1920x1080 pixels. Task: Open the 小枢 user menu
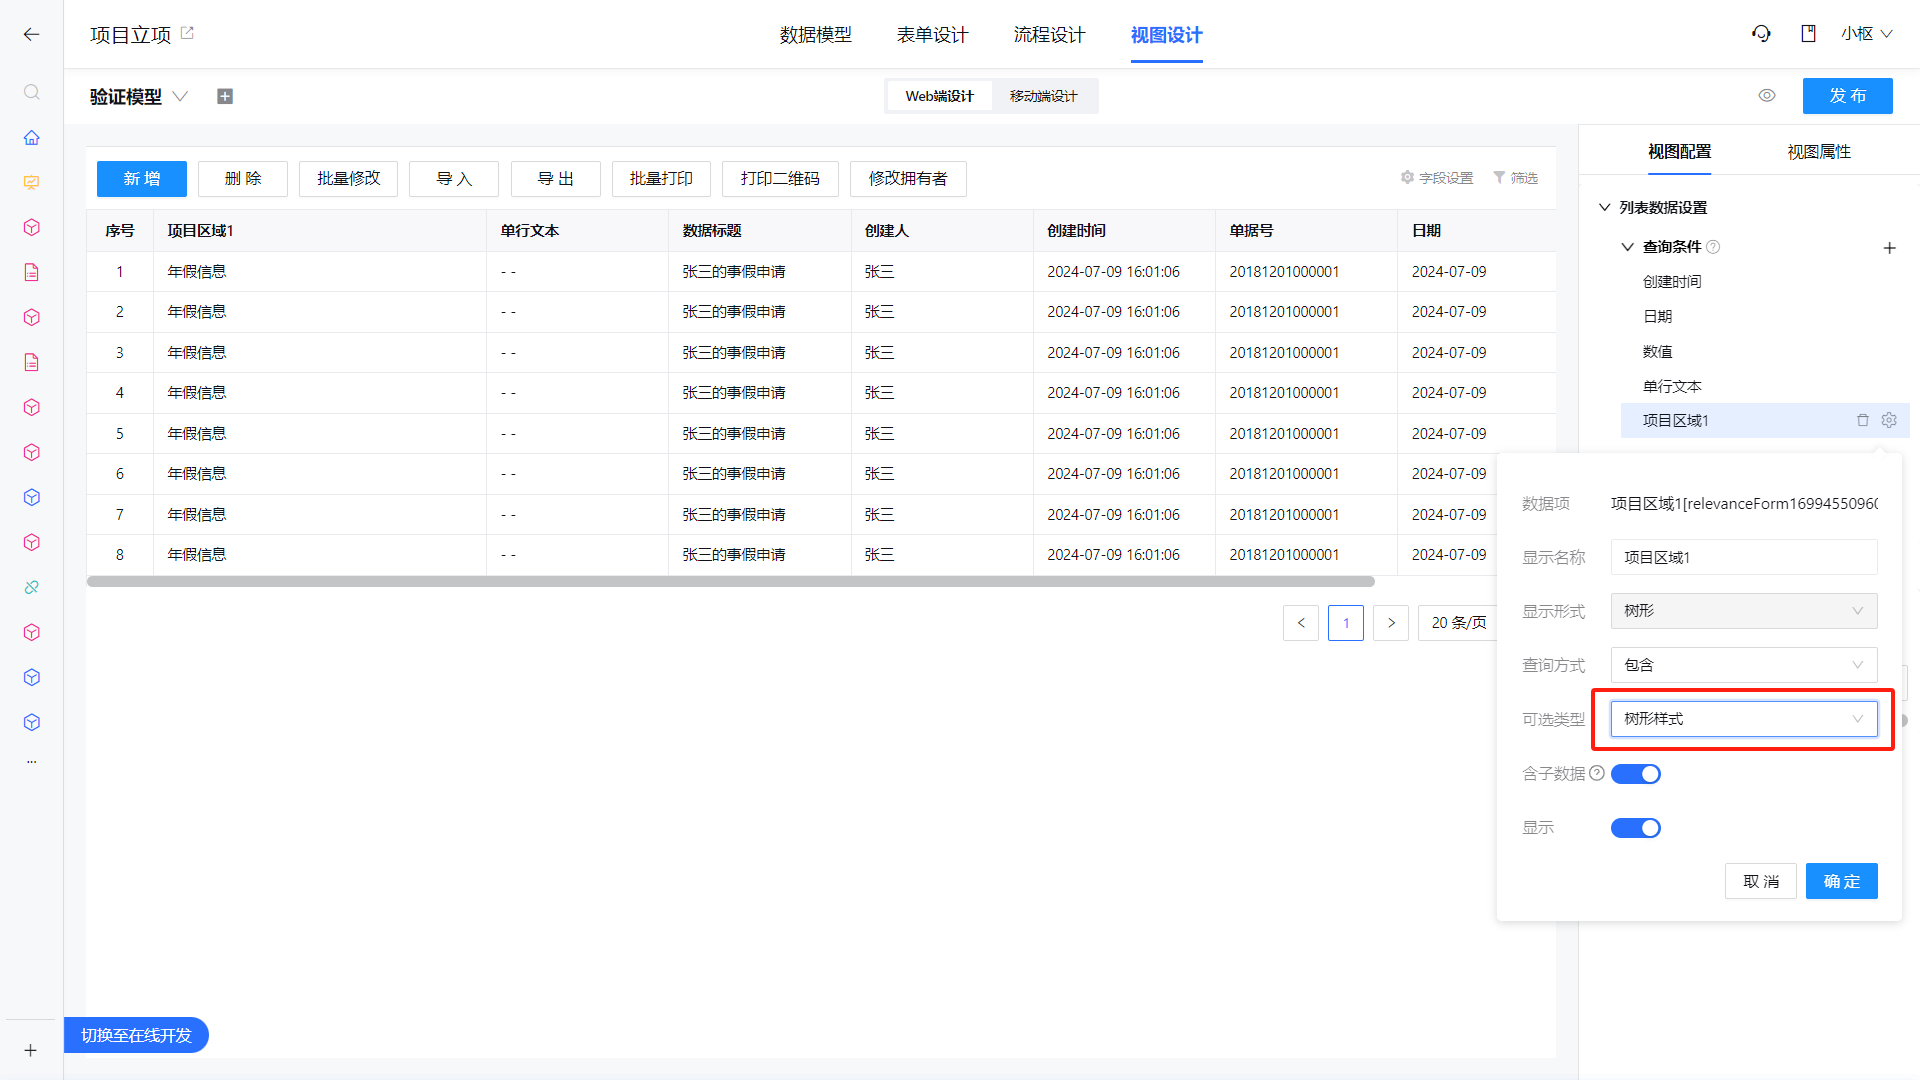coord(1866,34)
